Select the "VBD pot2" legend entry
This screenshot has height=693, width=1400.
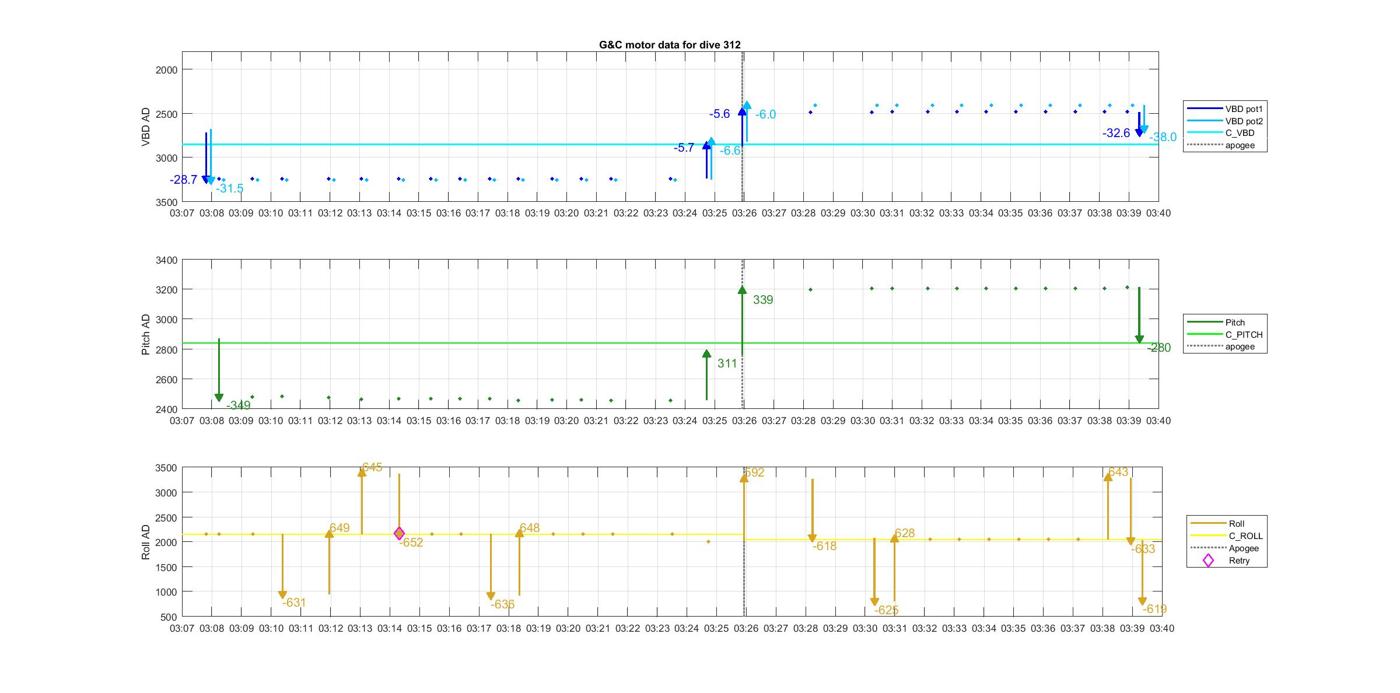[1224, 120]
